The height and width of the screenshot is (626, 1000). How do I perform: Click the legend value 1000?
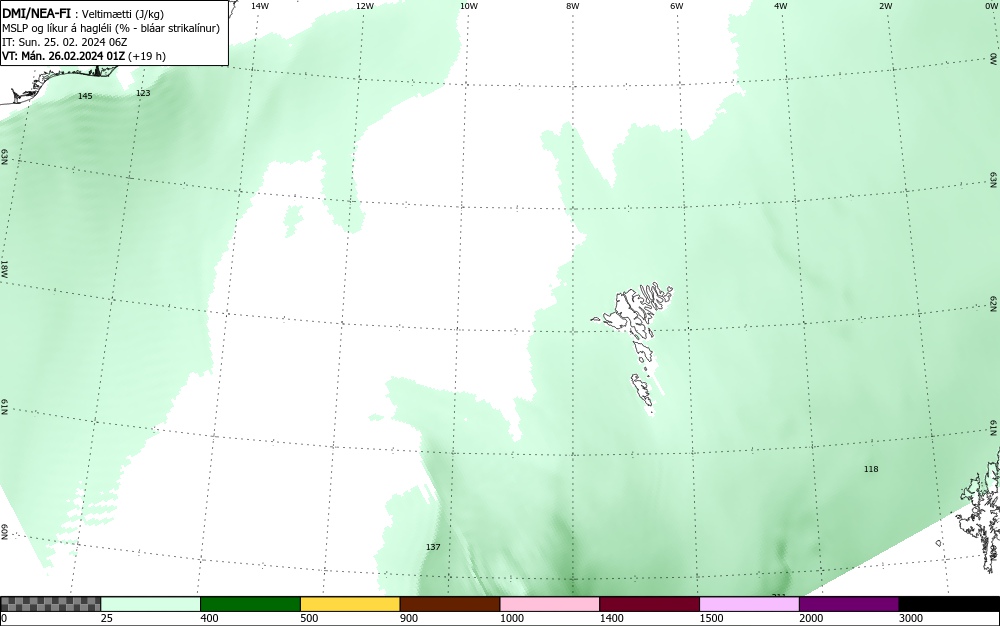511,618
